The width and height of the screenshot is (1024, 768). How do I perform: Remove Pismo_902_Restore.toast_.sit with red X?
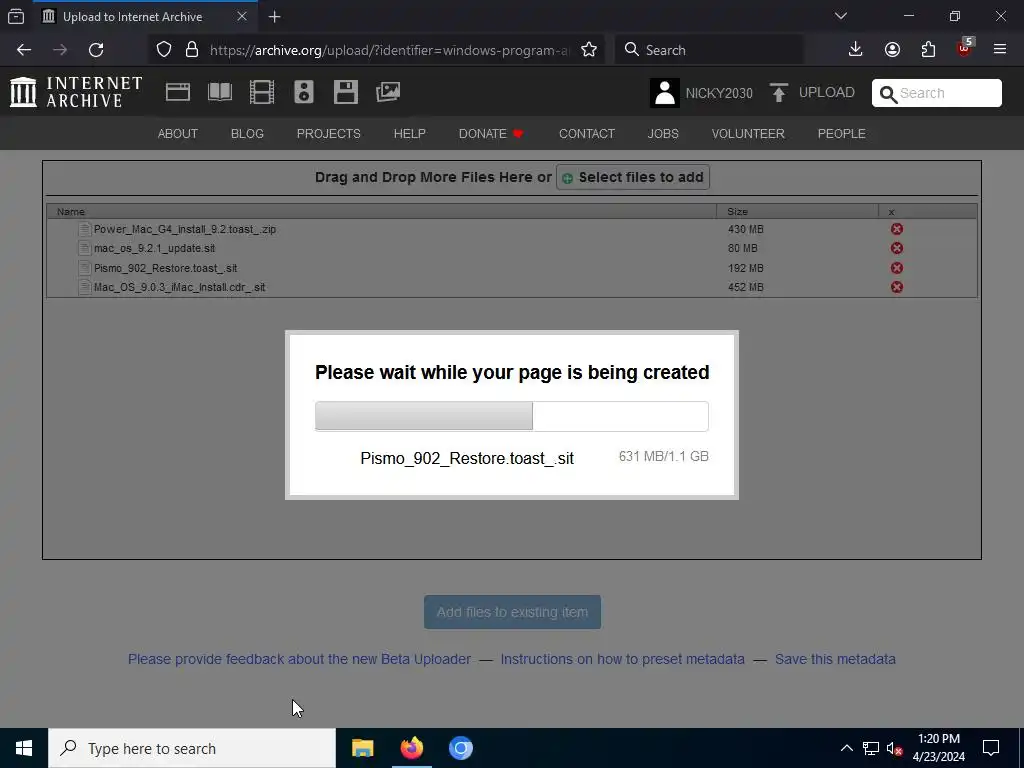[x=897, y=268]
